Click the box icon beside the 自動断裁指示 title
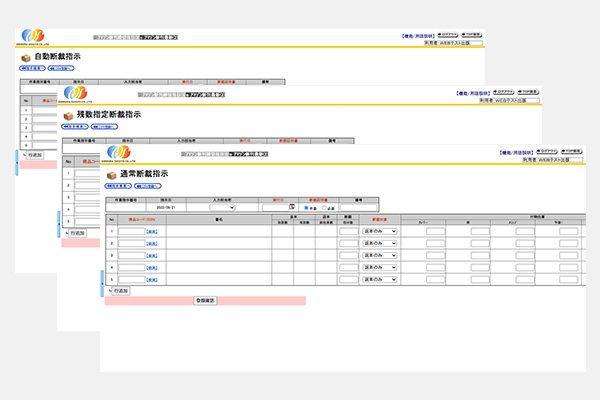Screen dimensions: 600x400 coord(26,58)
